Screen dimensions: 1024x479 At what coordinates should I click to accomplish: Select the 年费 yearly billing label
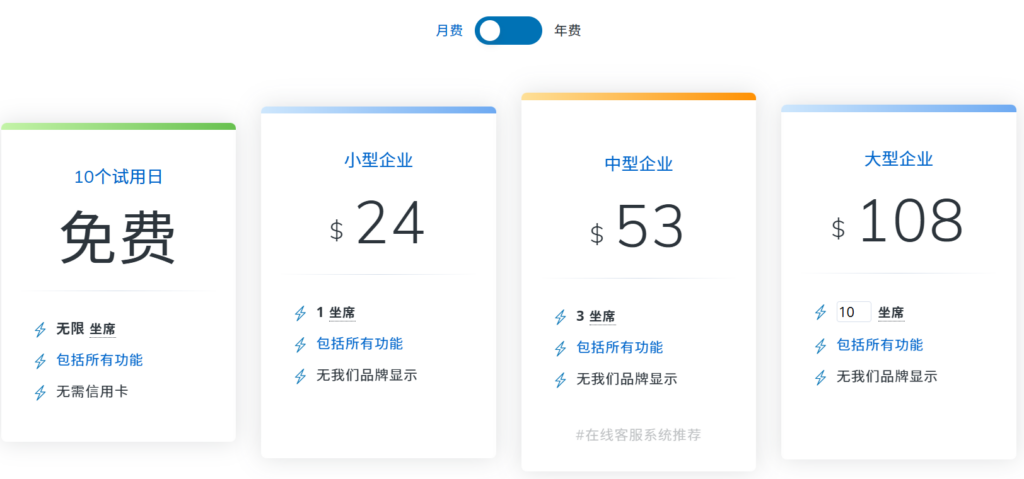(568, 31)
